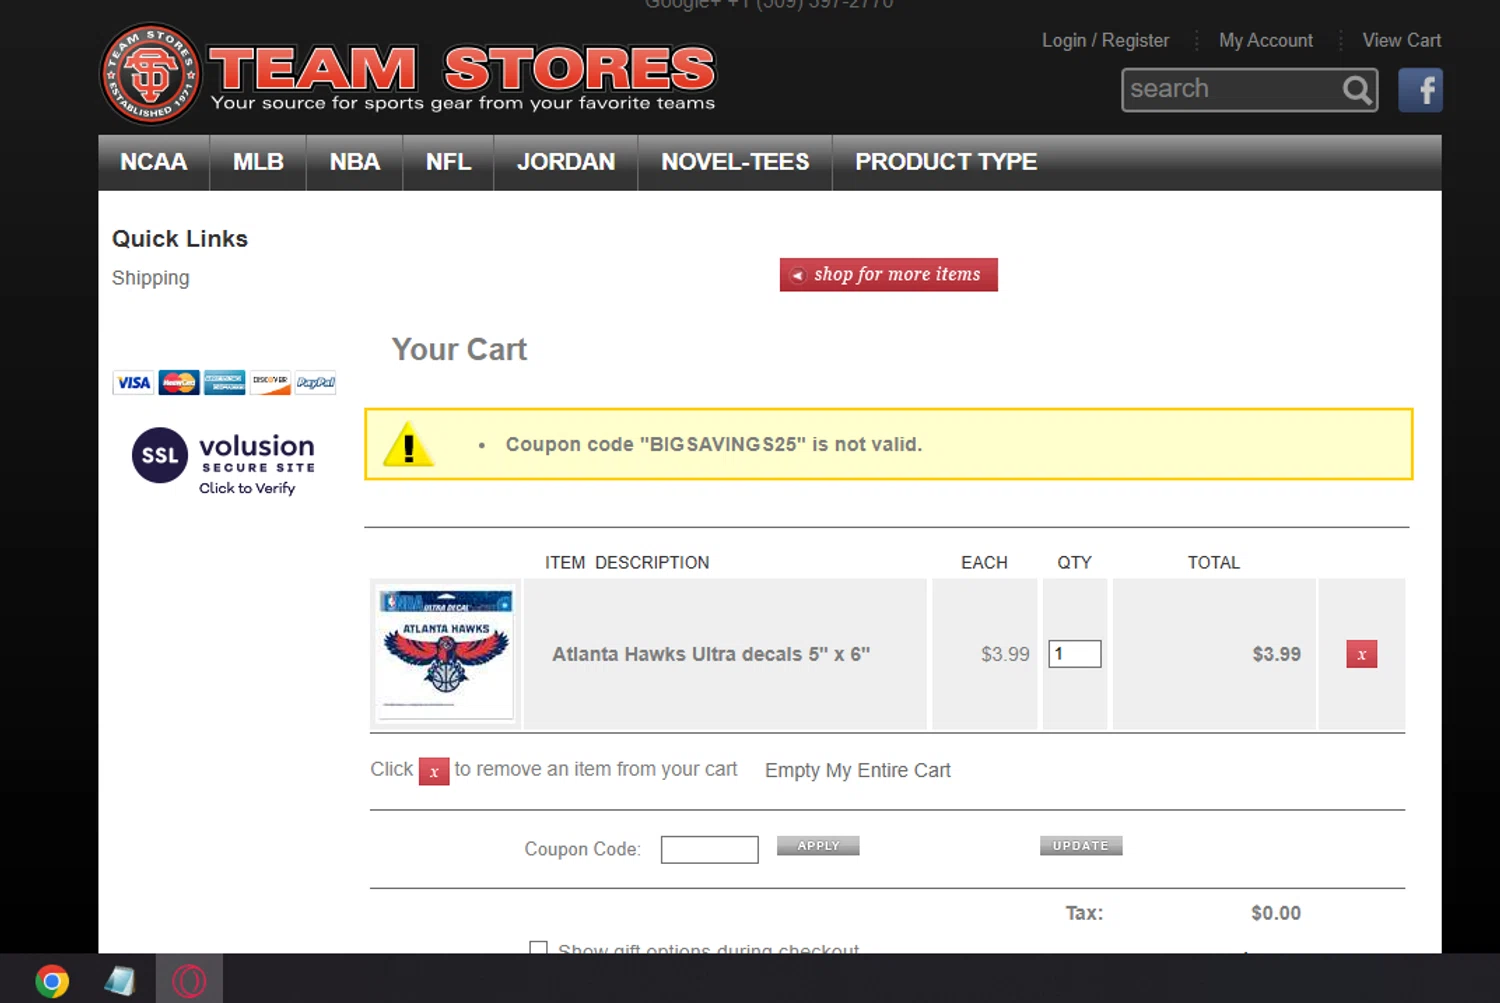The width and height of the screenshot is (1500, 1003).
Task: Open the Atlanta Hawks decal thumbnail
Action: point(446,654)
